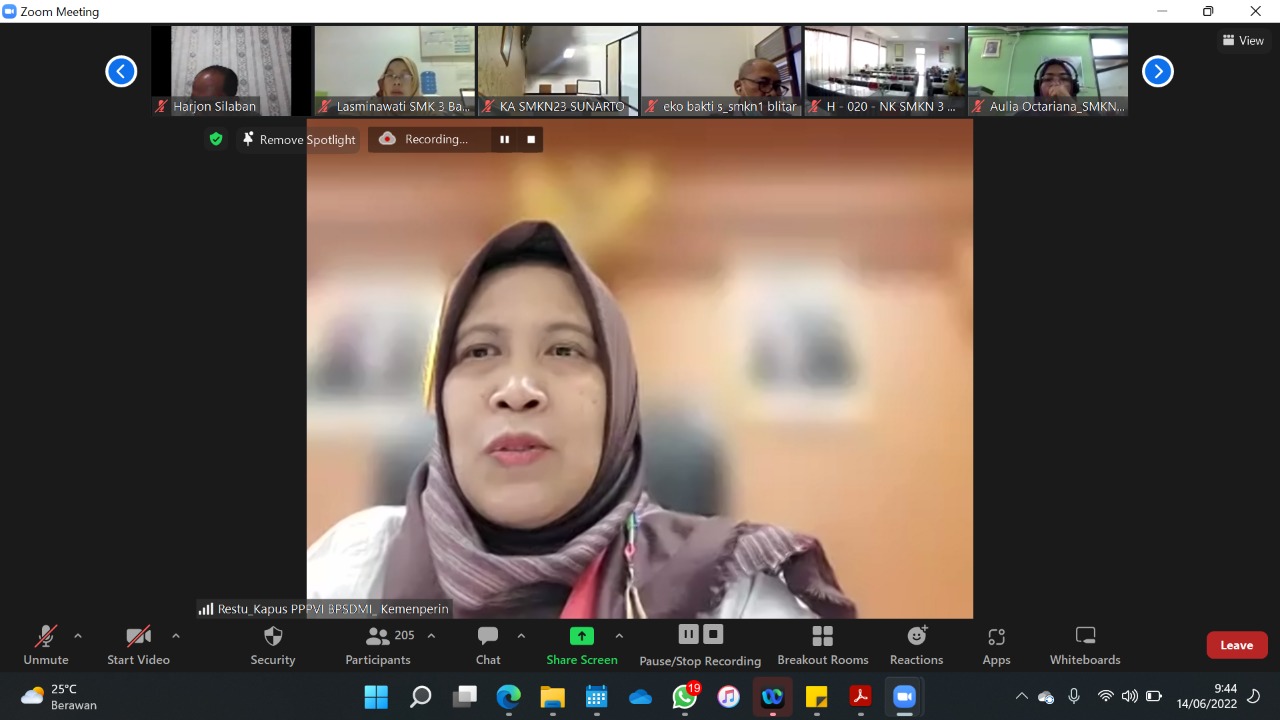Open battery status in tray
The height and width of the screenshot is (720, 1280).
tap(1153, 696)
